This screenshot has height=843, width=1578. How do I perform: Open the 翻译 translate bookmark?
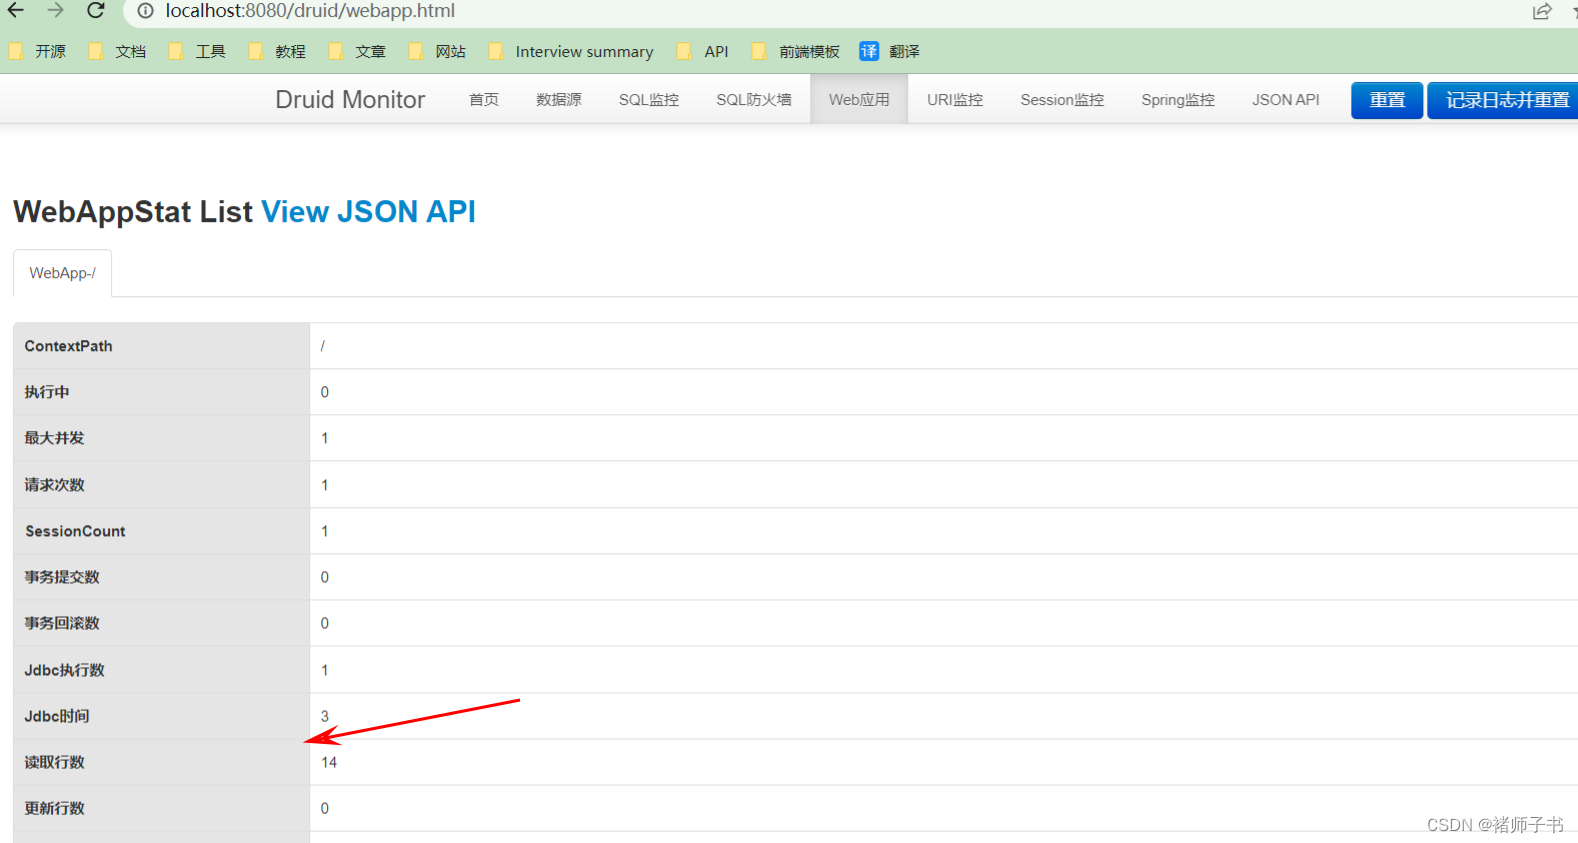point(890,51)
